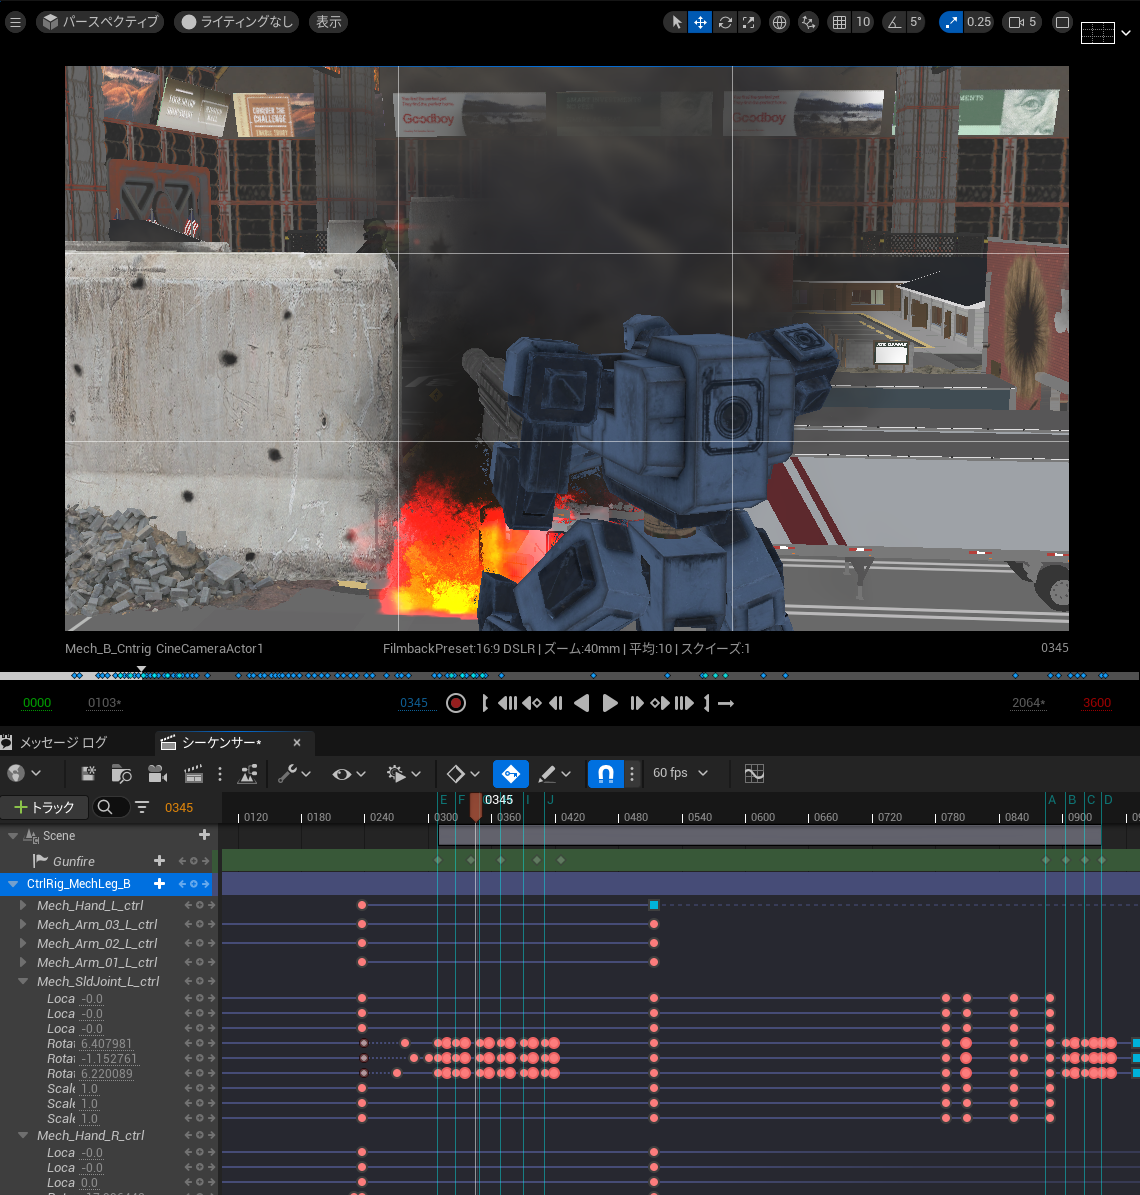Open key group diamond dropdown
1140x1195 pixels.
tap(463, 774)
